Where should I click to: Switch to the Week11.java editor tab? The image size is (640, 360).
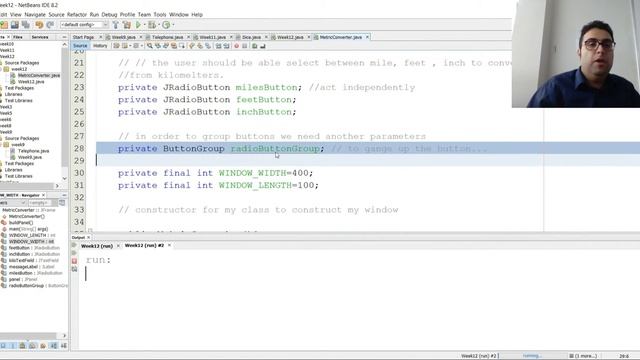coord(212,37)
